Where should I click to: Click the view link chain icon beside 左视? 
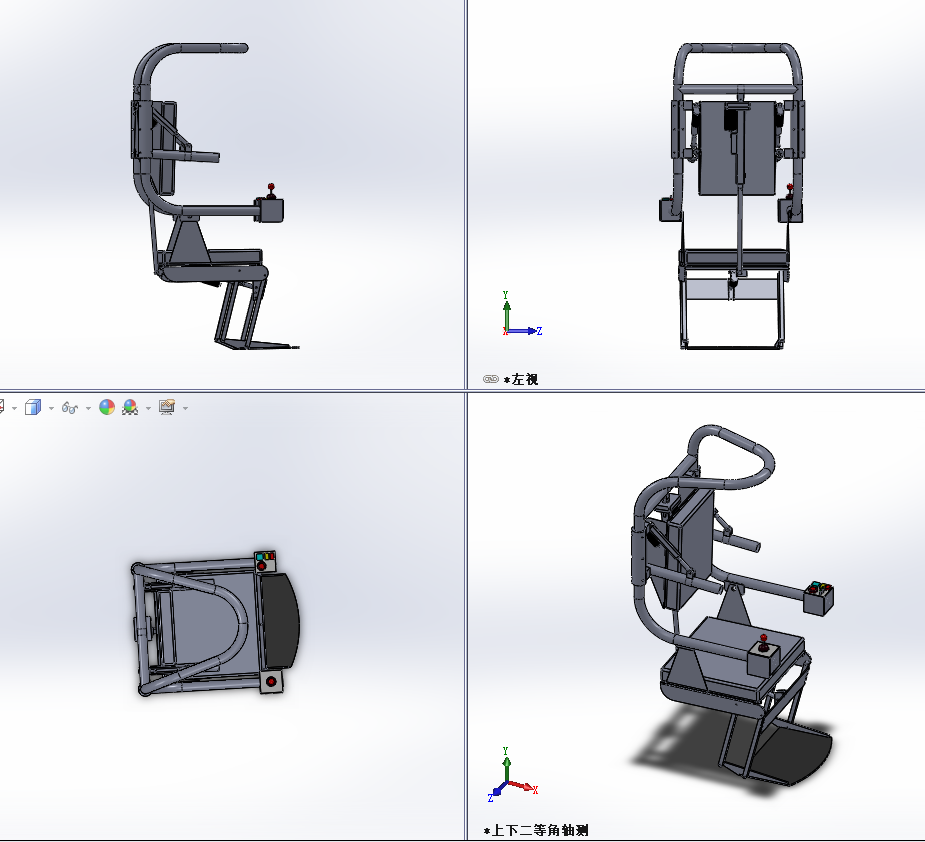click(x=490, y=379)
